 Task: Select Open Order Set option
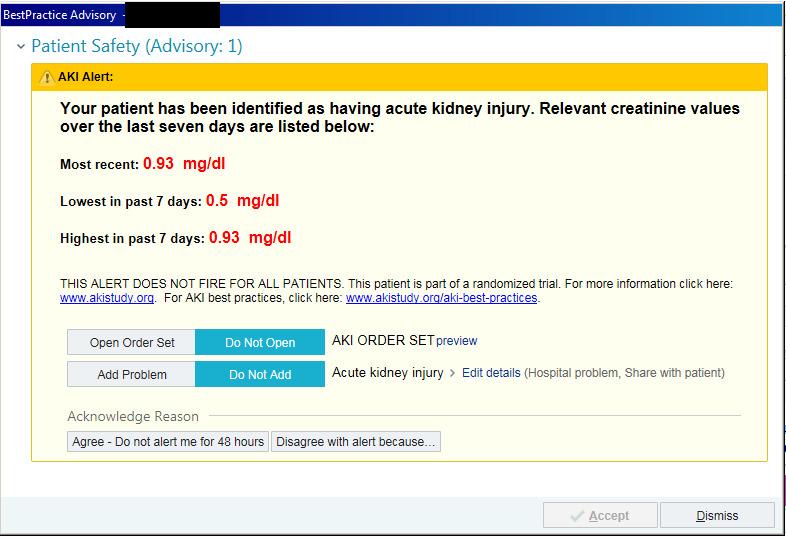click(131, 342)
